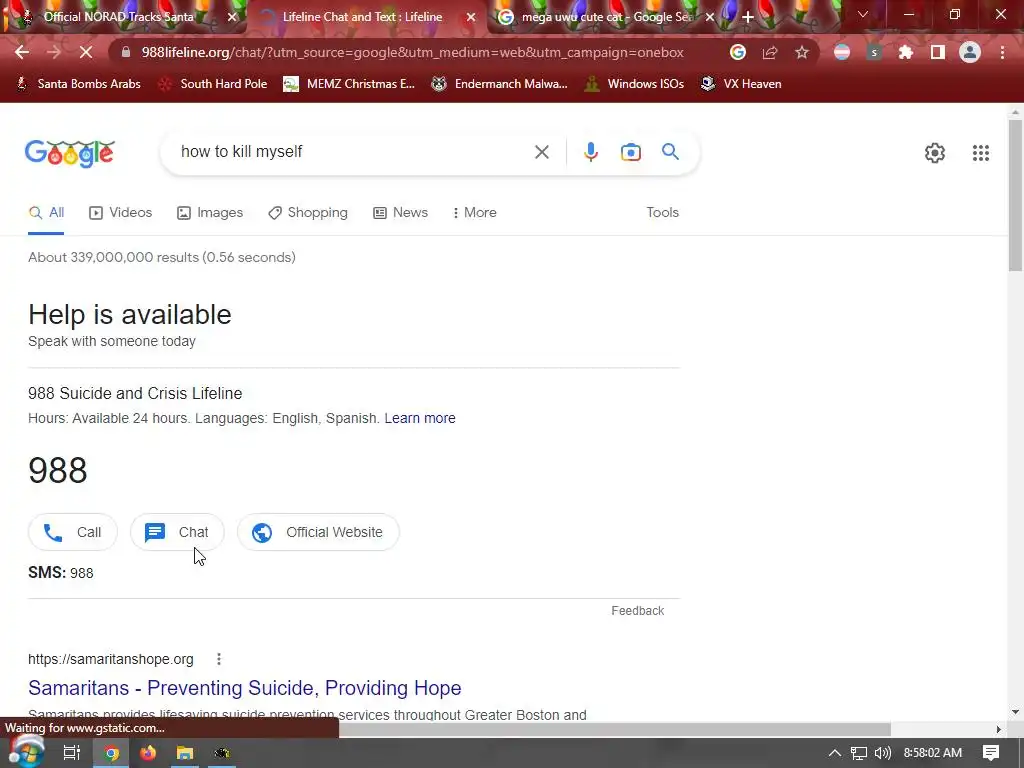The height and width of the screenshot is (768, 1024).
Task: Expand the tab search chevron
Action: click(x=862, y=14)
